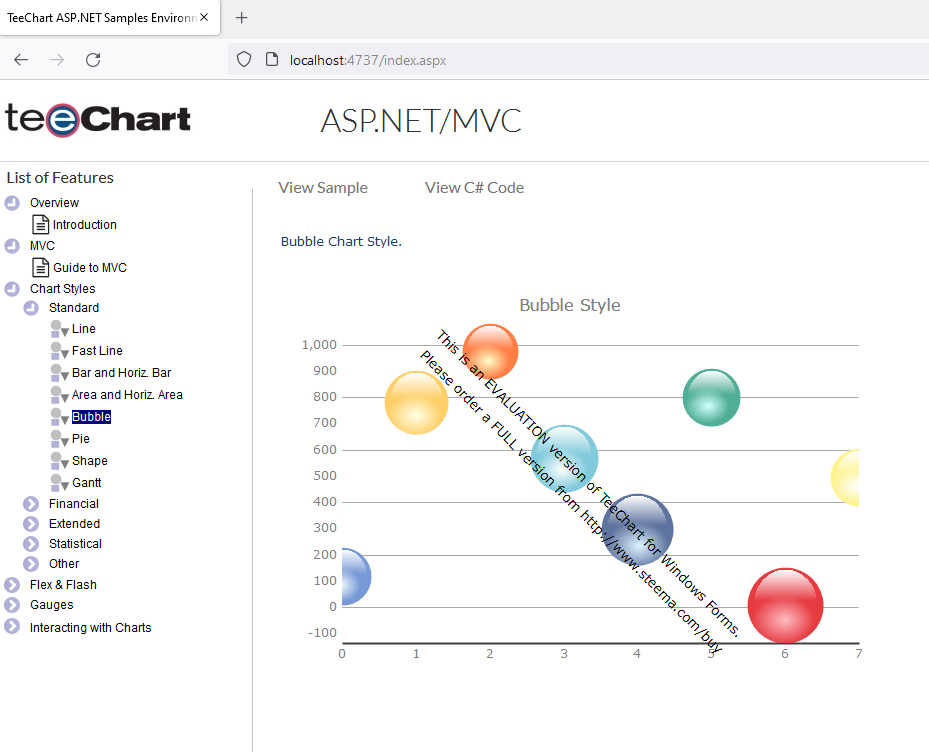Click the Bubble chart style icon

click(x=59, y=417)
